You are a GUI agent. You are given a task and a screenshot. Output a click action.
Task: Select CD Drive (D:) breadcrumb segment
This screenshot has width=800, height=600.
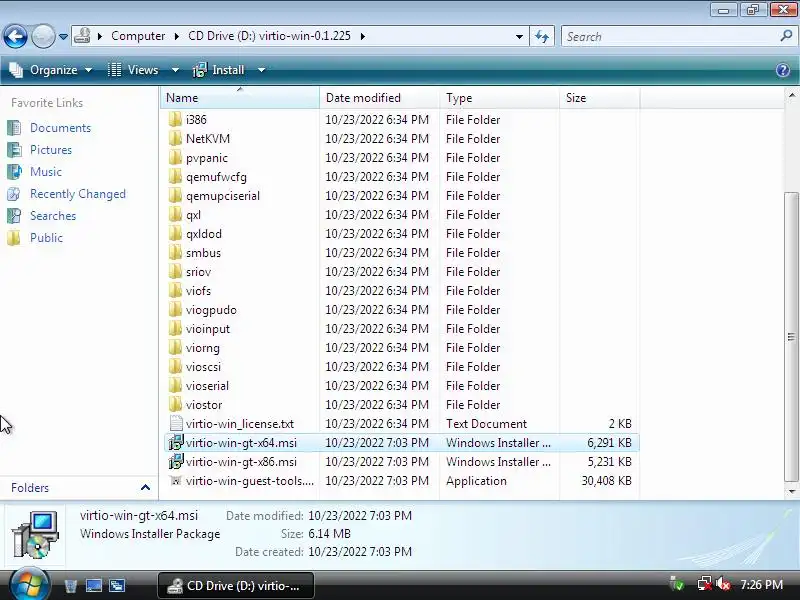pos(269,36)
